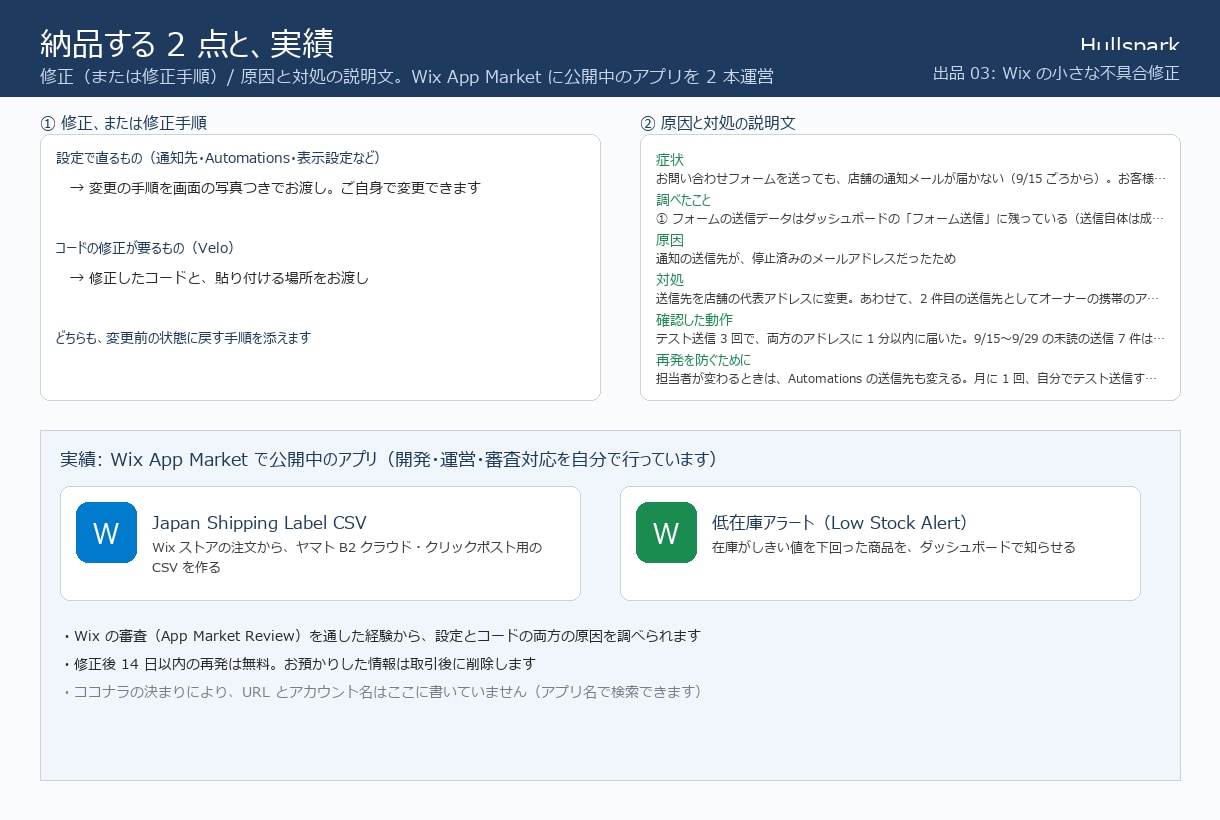Screen dimensions: 1220x820
Task: Click the 出品 03: Wix の小さな不具合修正 label
Action: [1056, 73]
